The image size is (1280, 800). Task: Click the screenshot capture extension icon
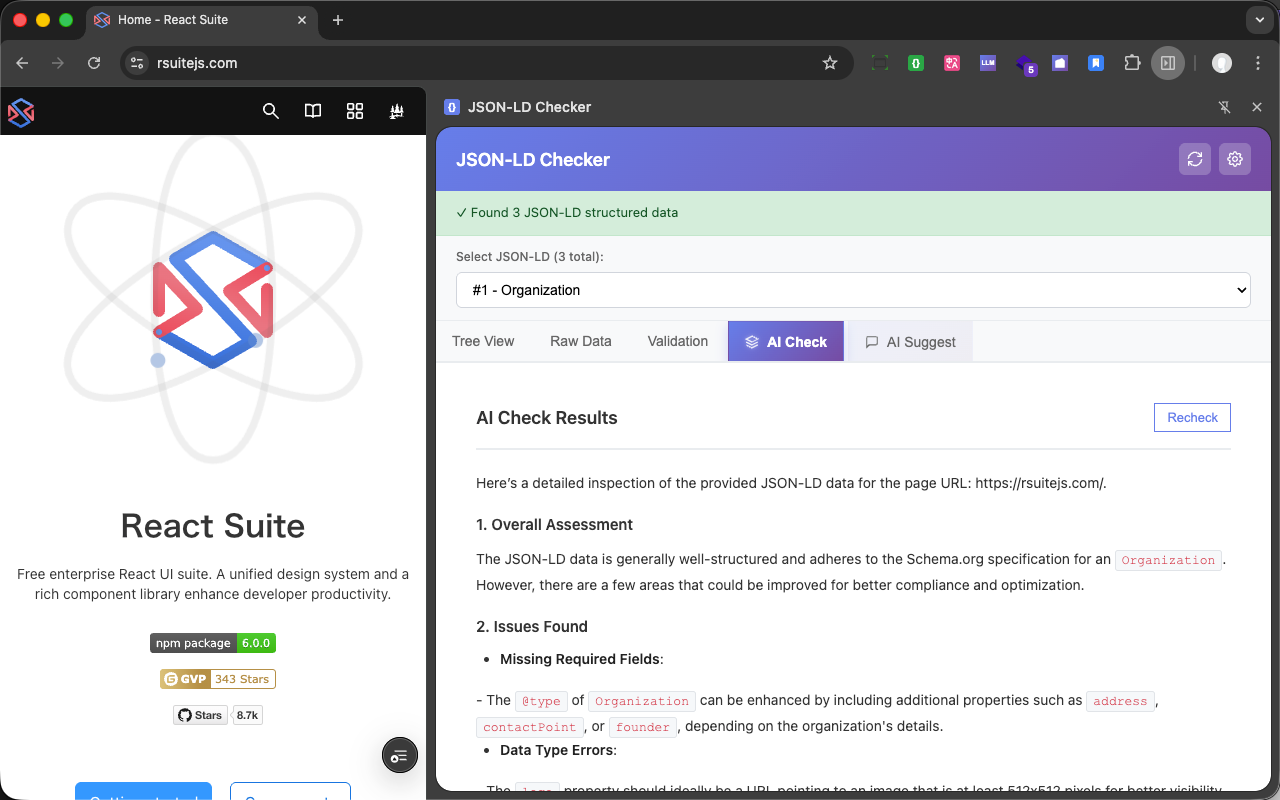click(x=880, y=63)
